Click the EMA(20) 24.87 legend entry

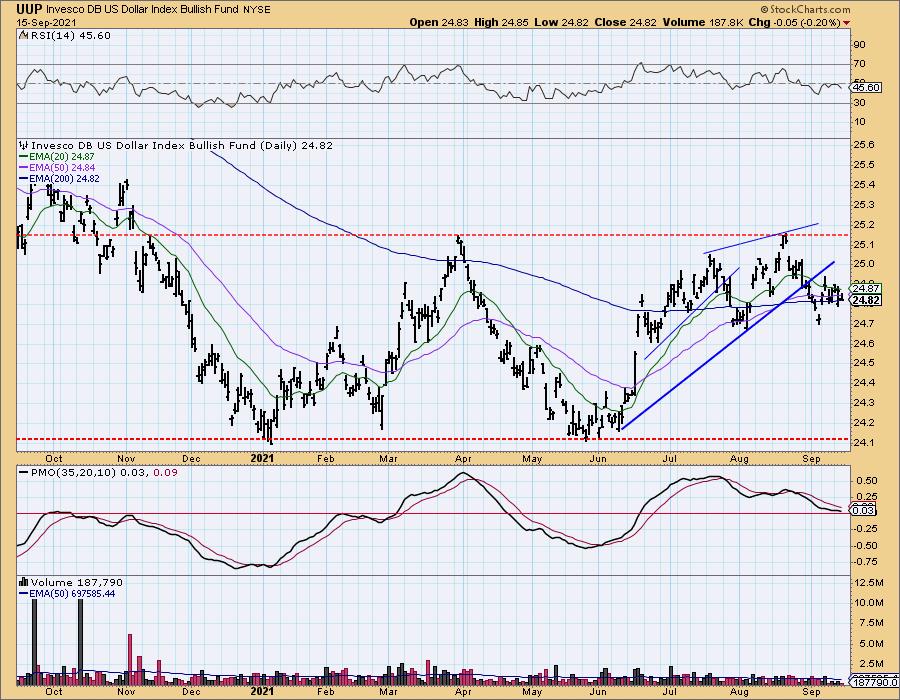click(57, 157)
